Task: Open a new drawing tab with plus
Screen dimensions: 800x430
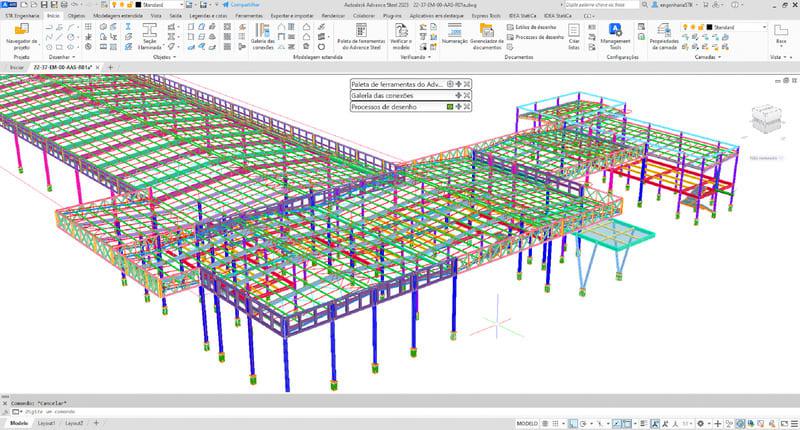Action: [x=110, y=67]
